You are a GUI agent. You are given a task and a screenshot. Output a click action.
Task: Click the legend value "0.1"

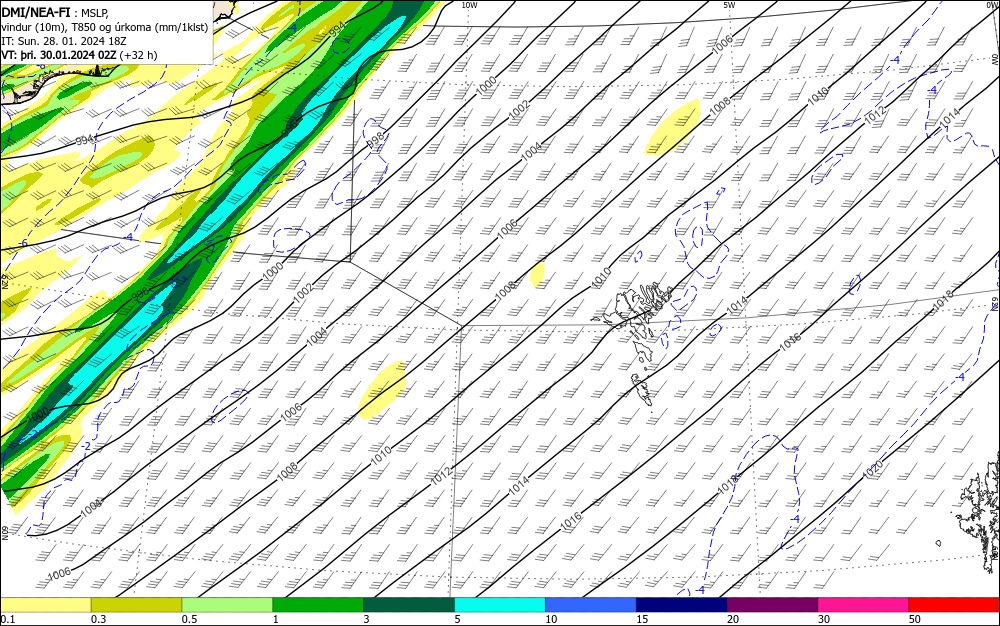tap(7, 619)
